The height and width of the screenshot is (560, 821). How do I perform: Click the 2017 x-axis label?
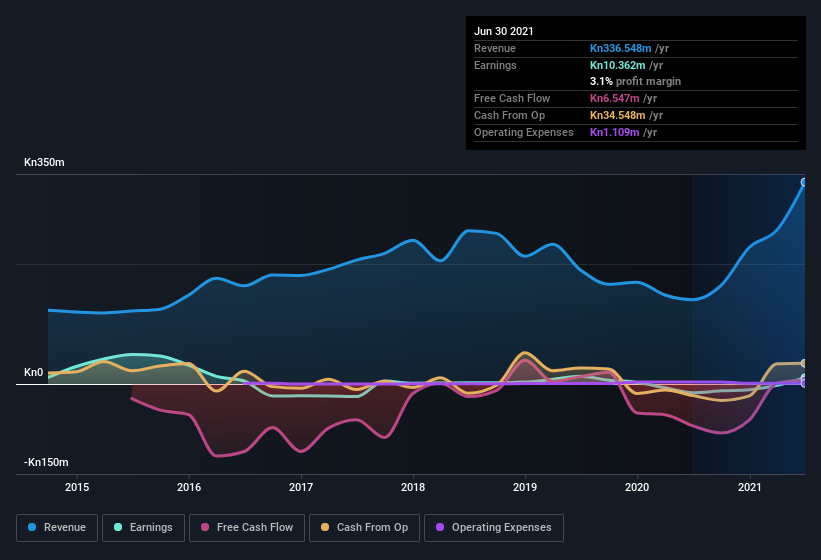pyautogui.click(x=301, y=487)
